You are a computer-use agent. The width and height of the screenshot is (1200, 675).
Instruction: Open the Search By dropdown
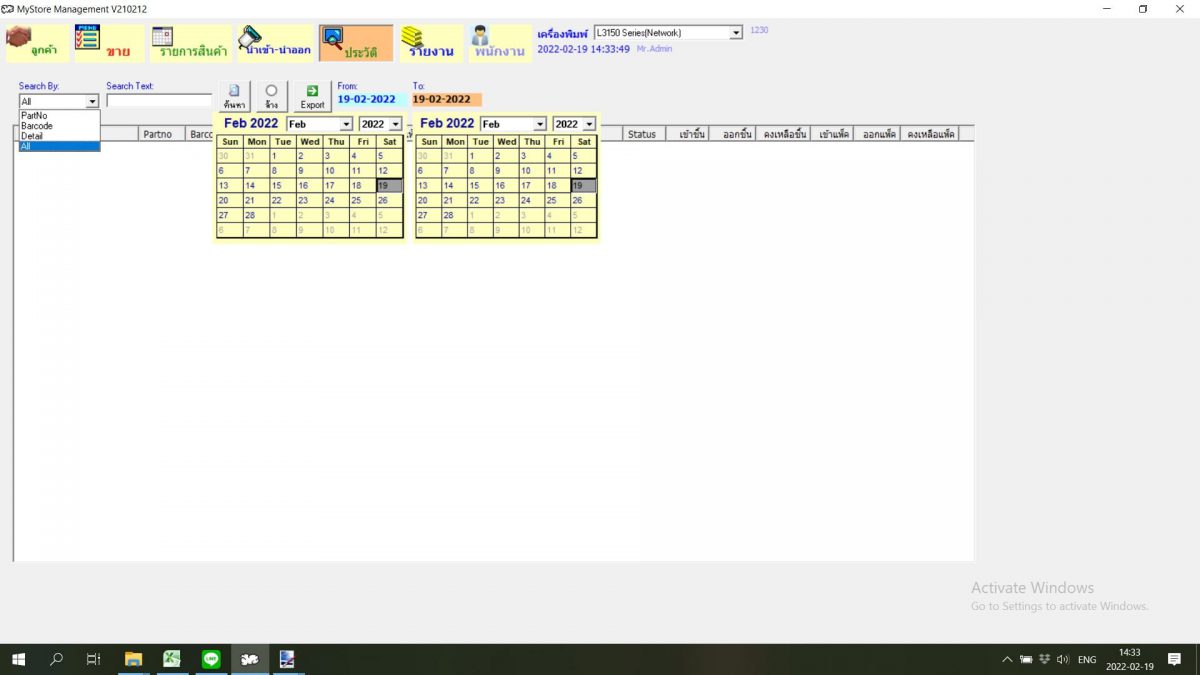[92, 102]
